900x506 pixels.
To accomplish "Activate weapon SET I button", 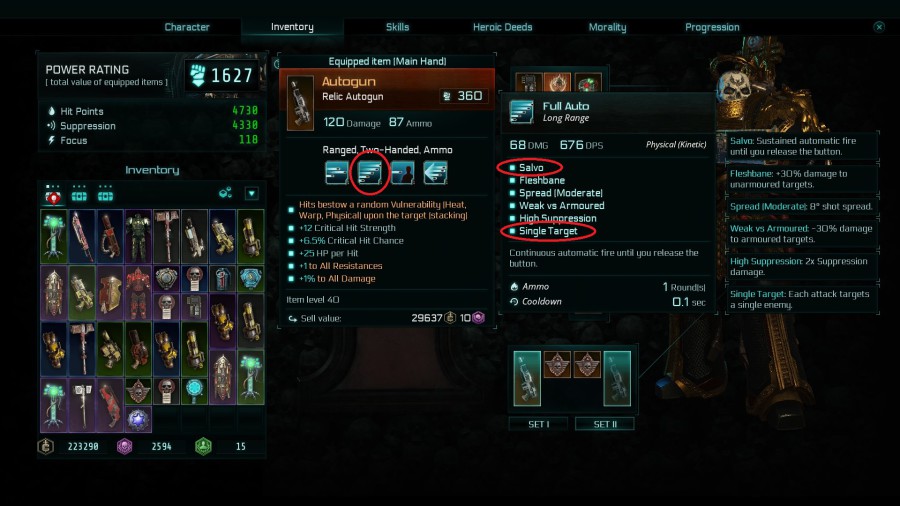I will [x=538, y=424].
